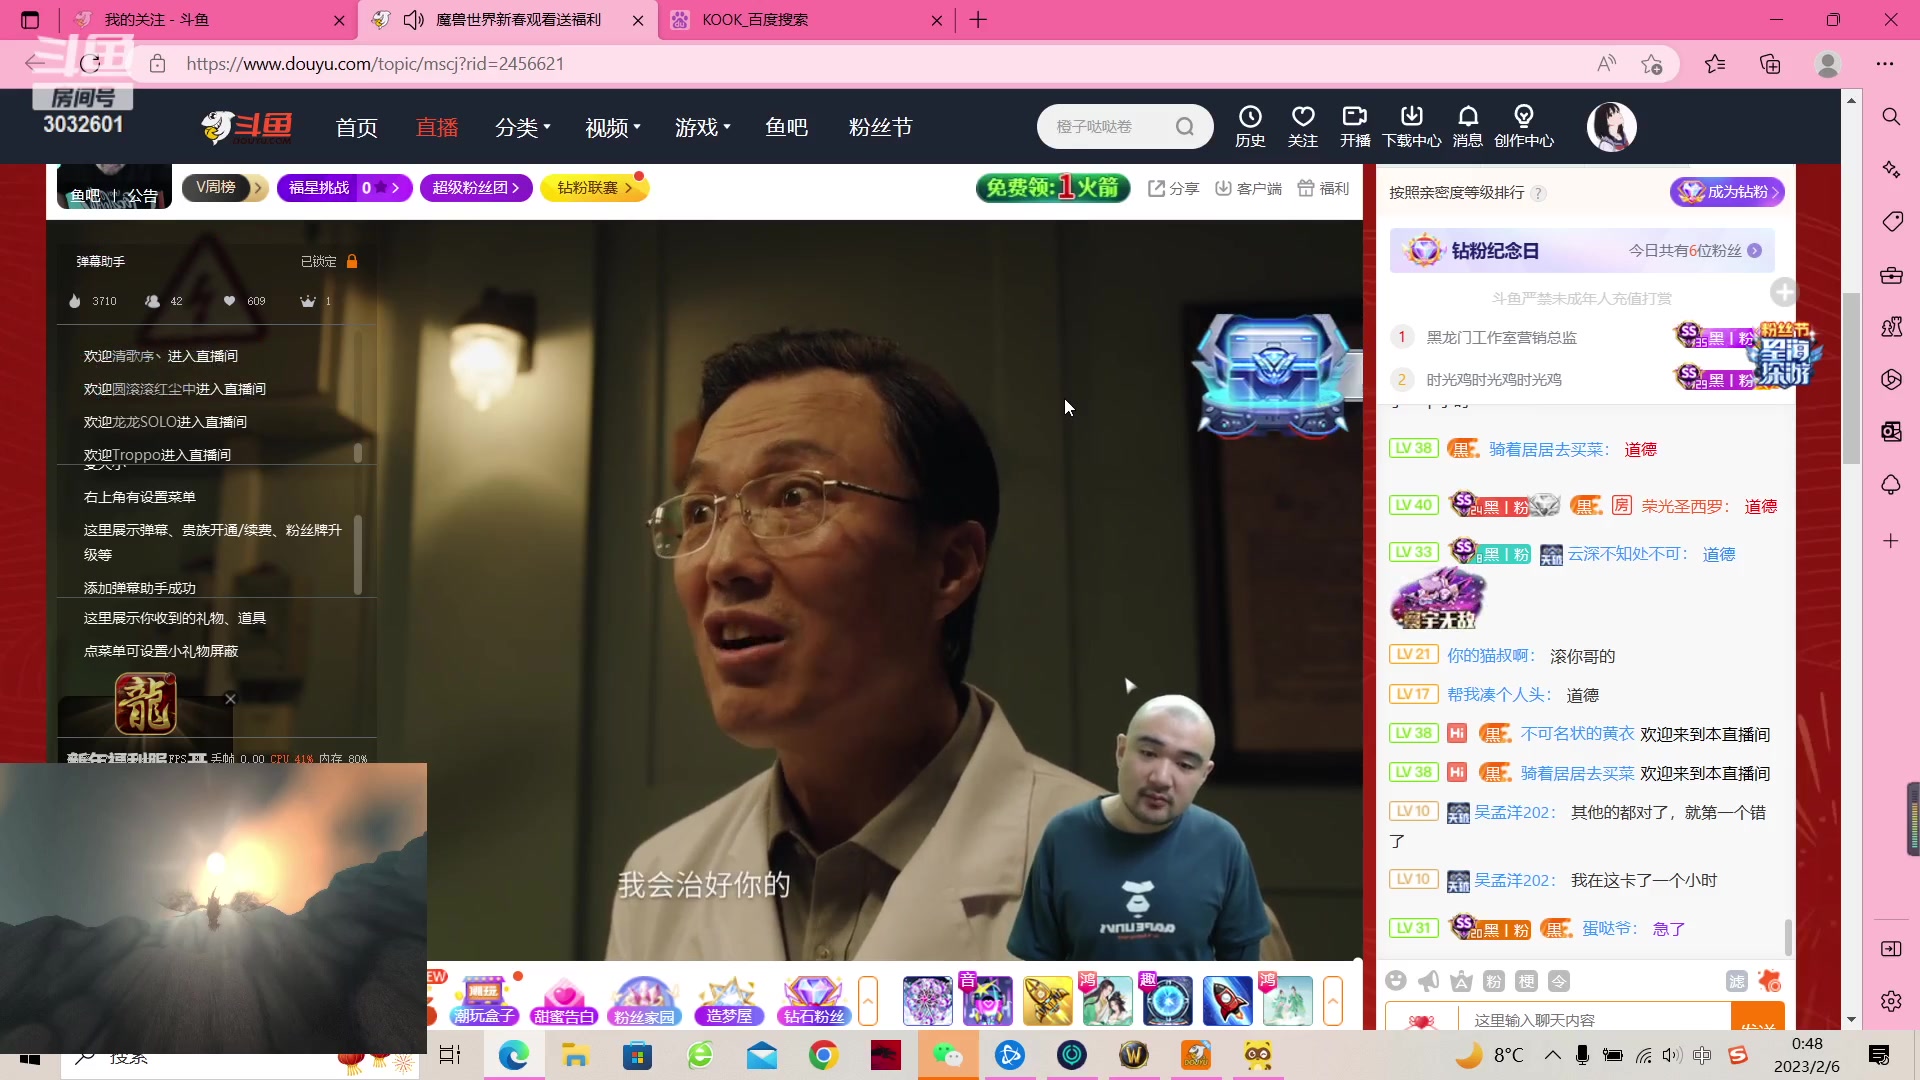The width and height of the screenshot is (1920, 1080).
Task: Click 成为钻粉 button
Action: pos(1727,191)
